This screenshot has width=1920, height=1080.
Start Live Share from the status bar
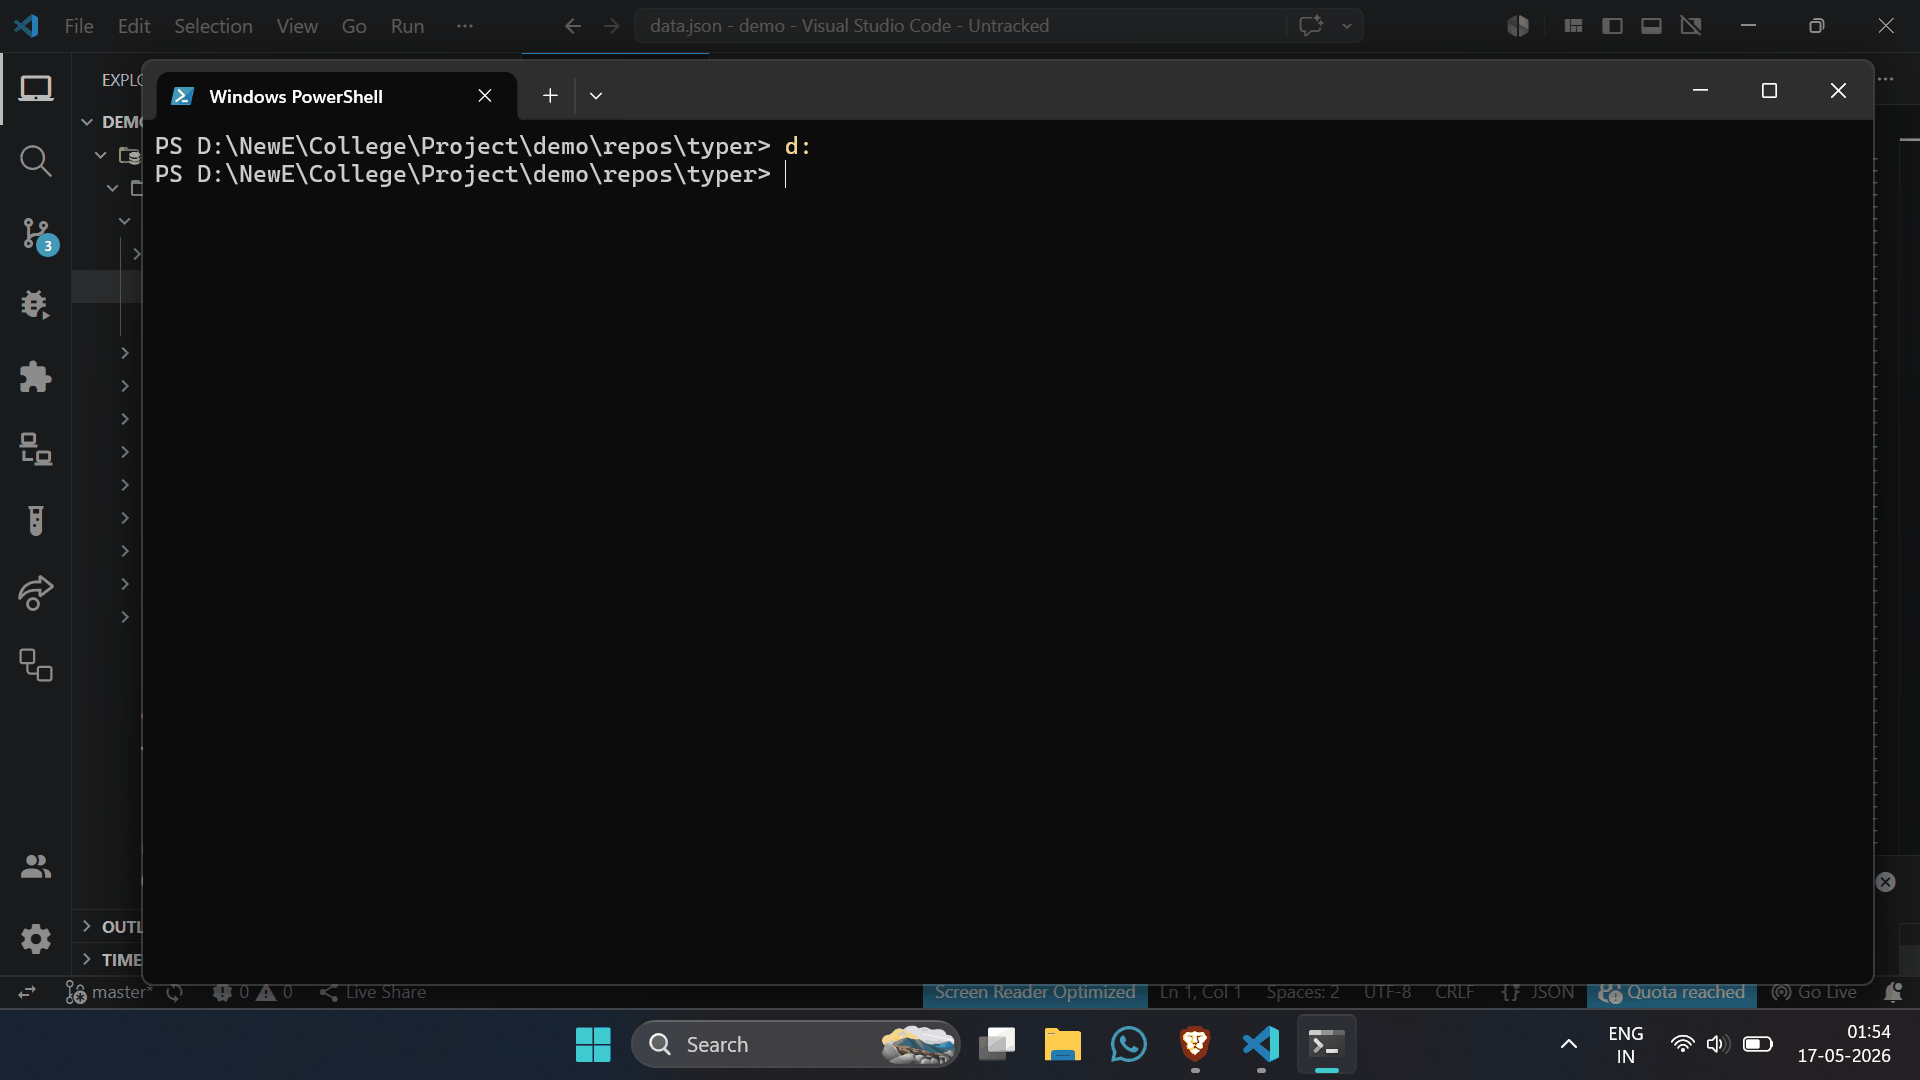[x=373, y=992]
